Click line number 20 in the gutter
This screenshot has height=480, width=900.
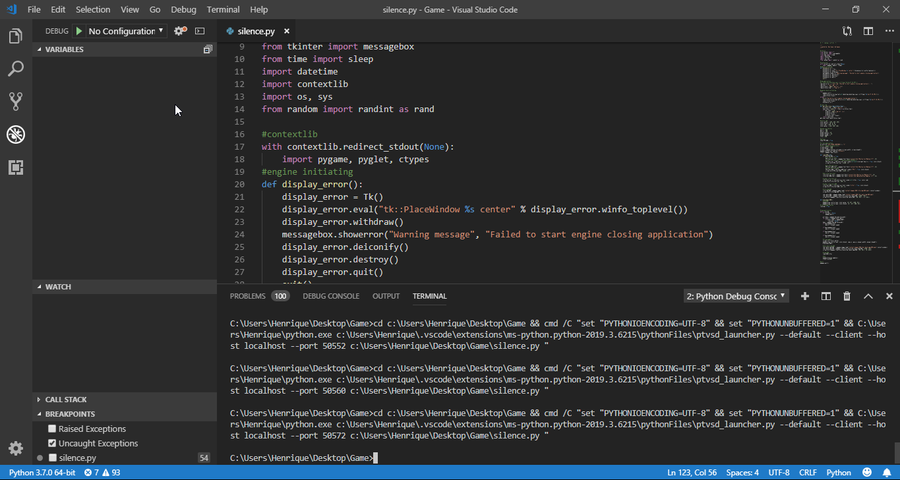point(239,184)
